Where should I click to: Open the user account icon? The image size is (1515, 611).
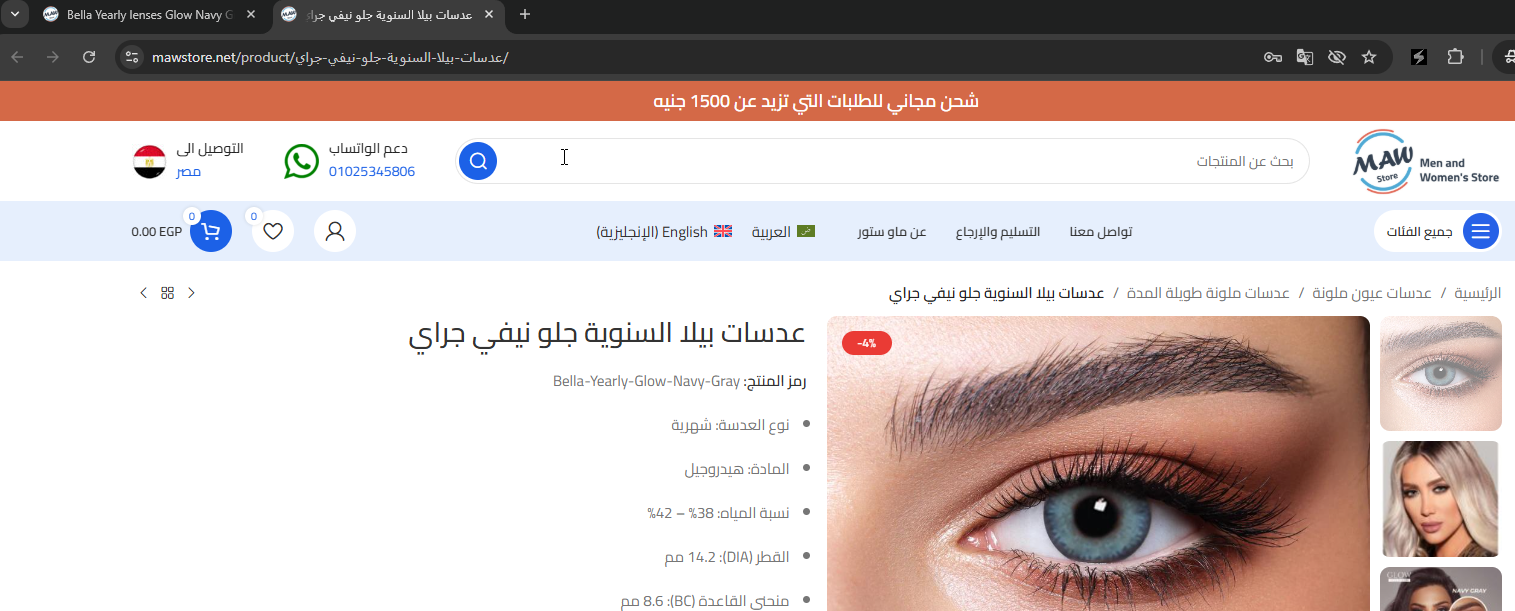tap(335, 231)
